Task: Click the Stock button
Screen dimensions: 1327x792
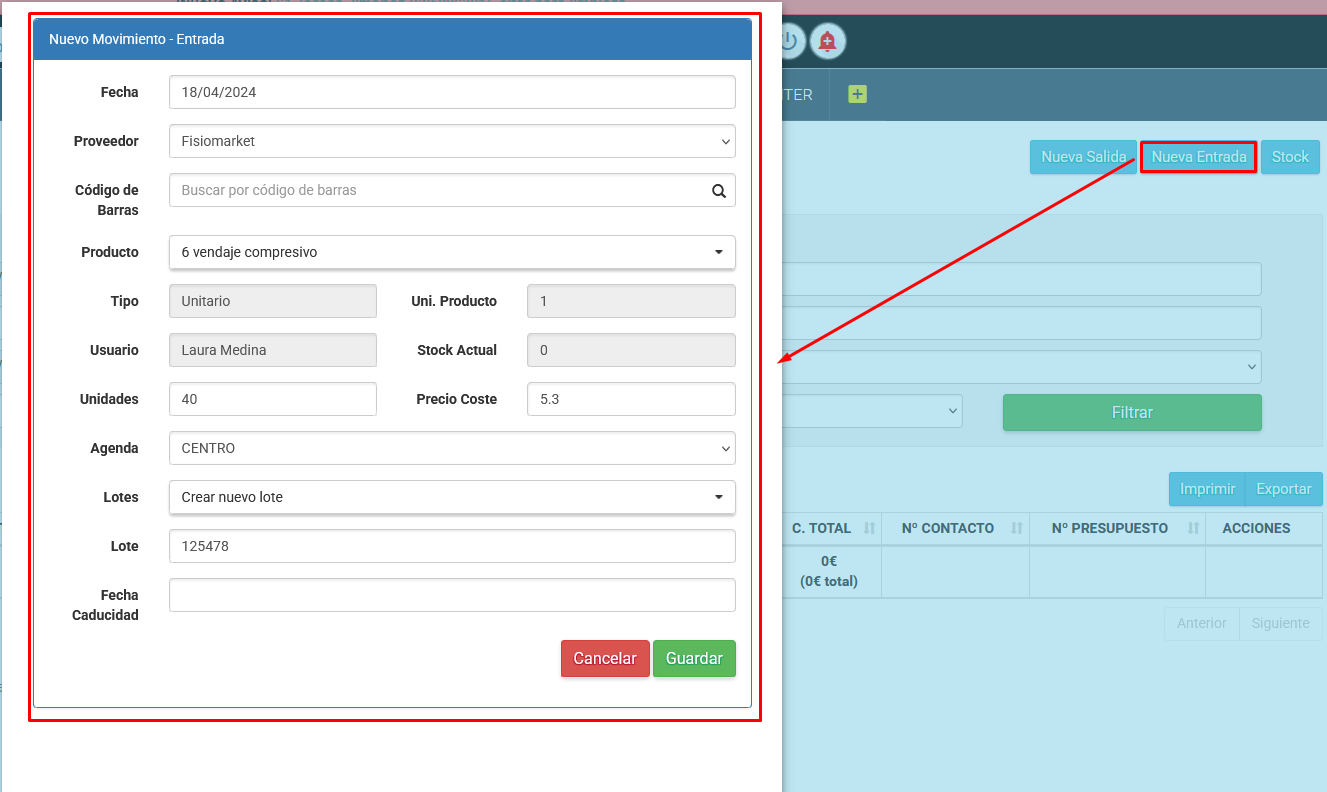Action: click(x=1290, y=157)
